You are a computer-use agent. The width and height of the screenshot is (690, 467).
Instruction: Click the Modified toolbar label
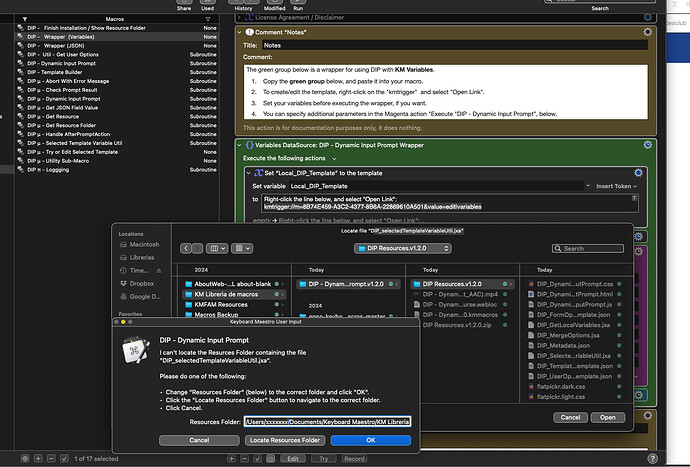275,8
